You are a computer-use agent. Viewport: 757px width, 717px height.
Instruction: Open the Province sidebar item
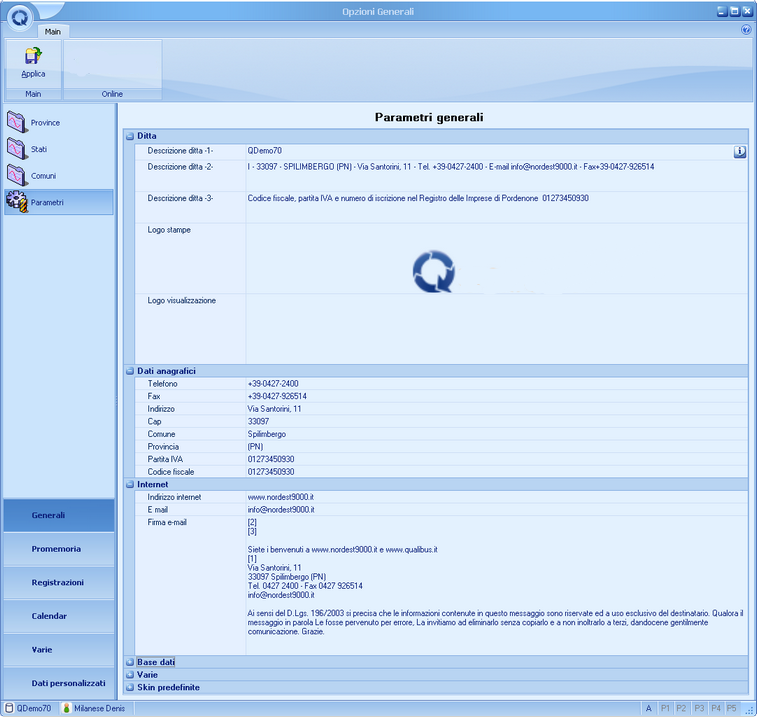click(x=58, y=122)
